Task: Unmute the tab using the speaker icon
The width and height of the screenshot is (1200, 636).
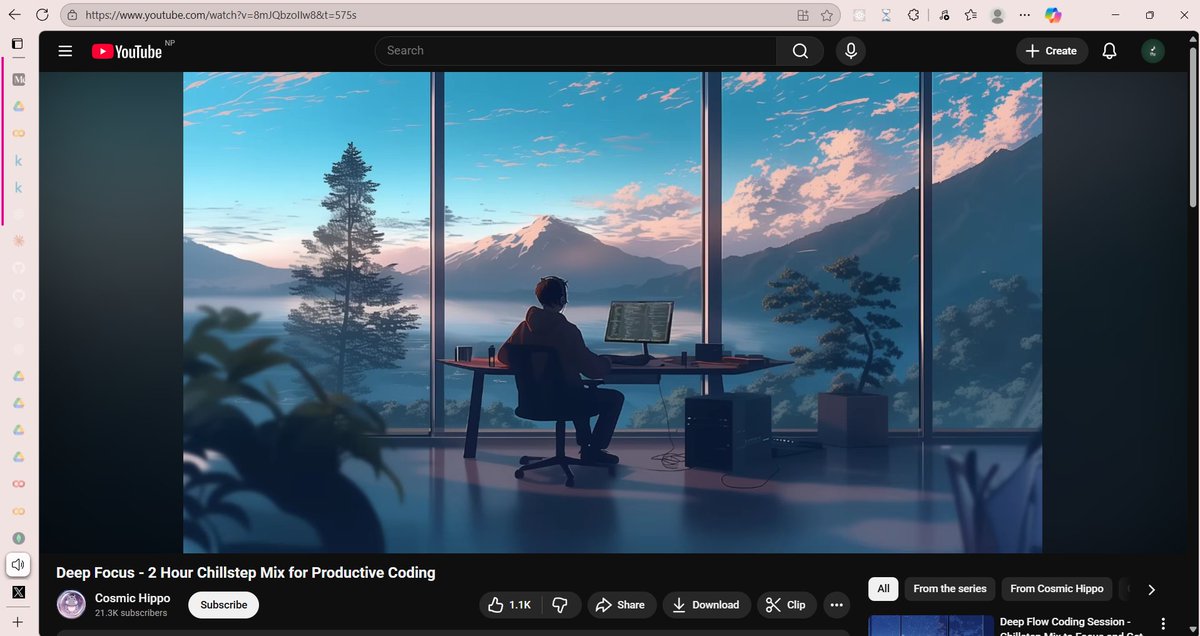Action: click(x=17, y=564)
